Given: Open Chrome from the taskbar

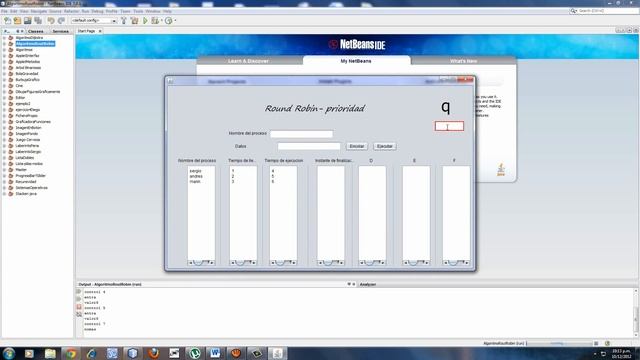Looking at the screenshot, I should [x=71, y=353].
